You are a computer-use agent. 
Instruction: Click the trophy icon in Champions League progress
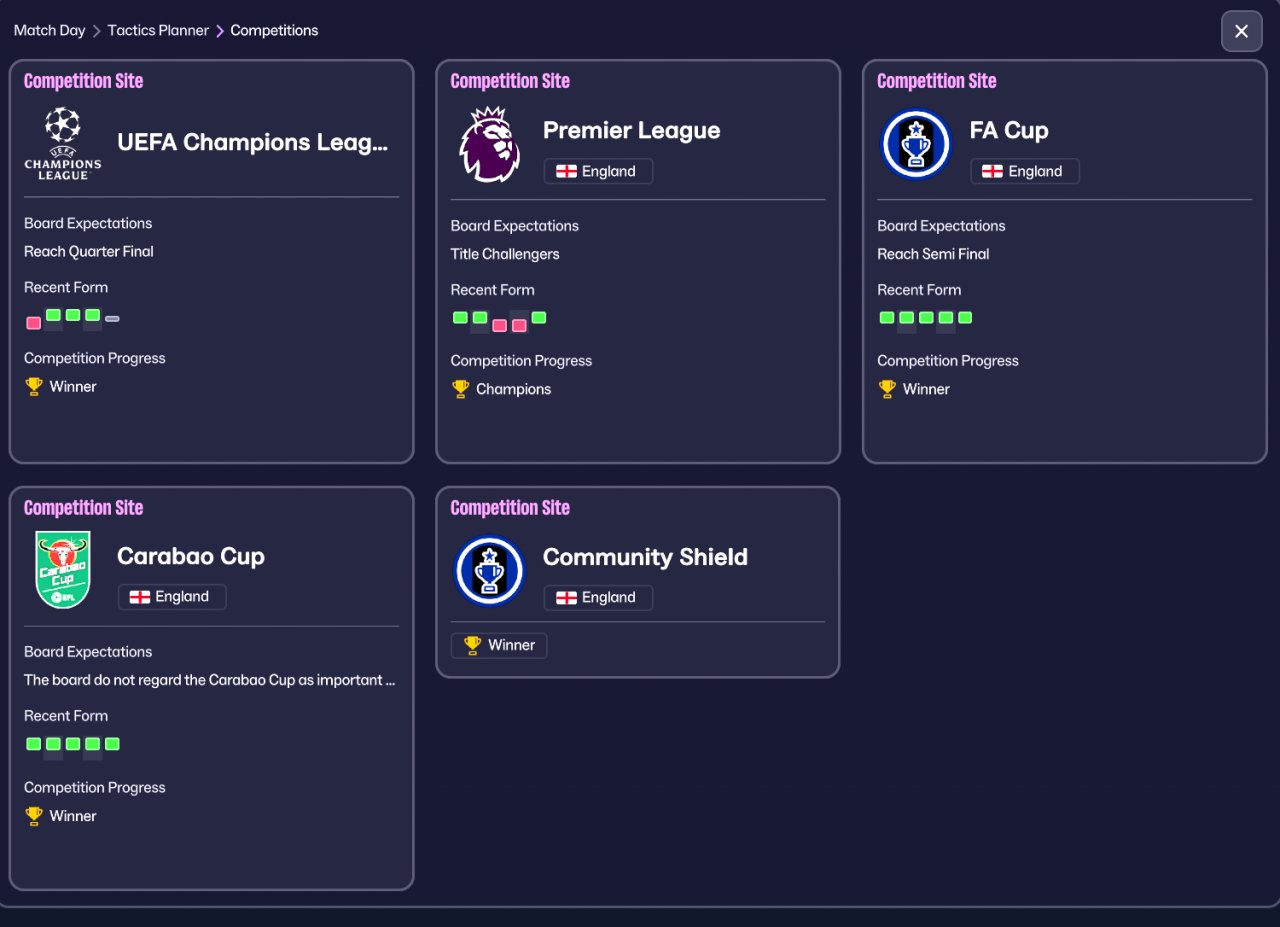point(34,386)
